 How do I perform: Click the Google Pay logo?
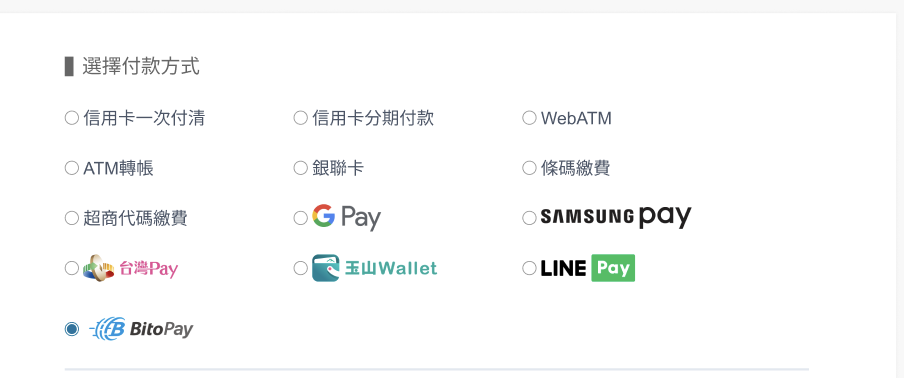pyautogui.click(x=346, y=218)
